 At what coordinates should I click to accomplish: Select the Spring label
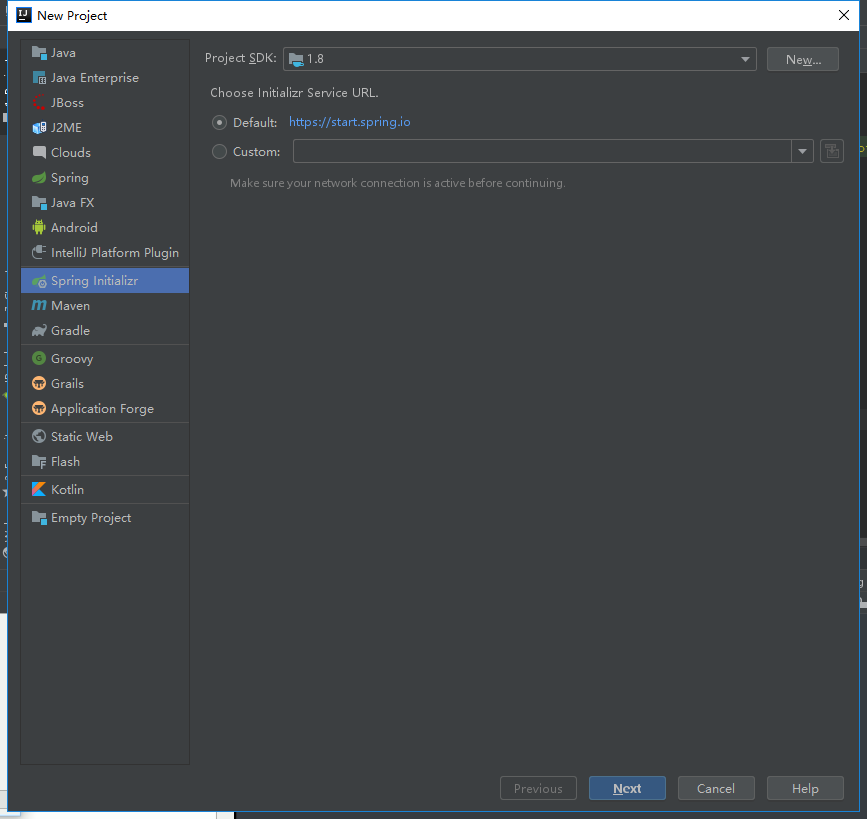pos(70,178)
